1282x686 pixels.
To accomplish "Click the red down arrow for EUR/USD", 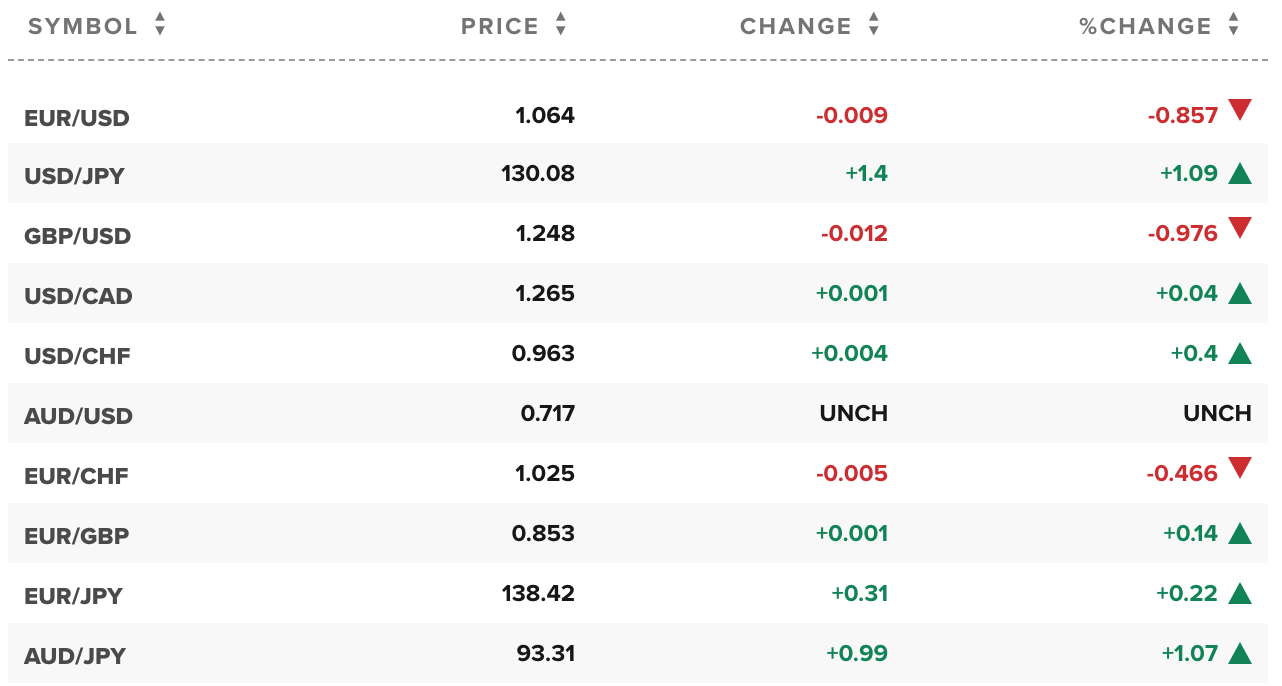I will click(1240, 109).
